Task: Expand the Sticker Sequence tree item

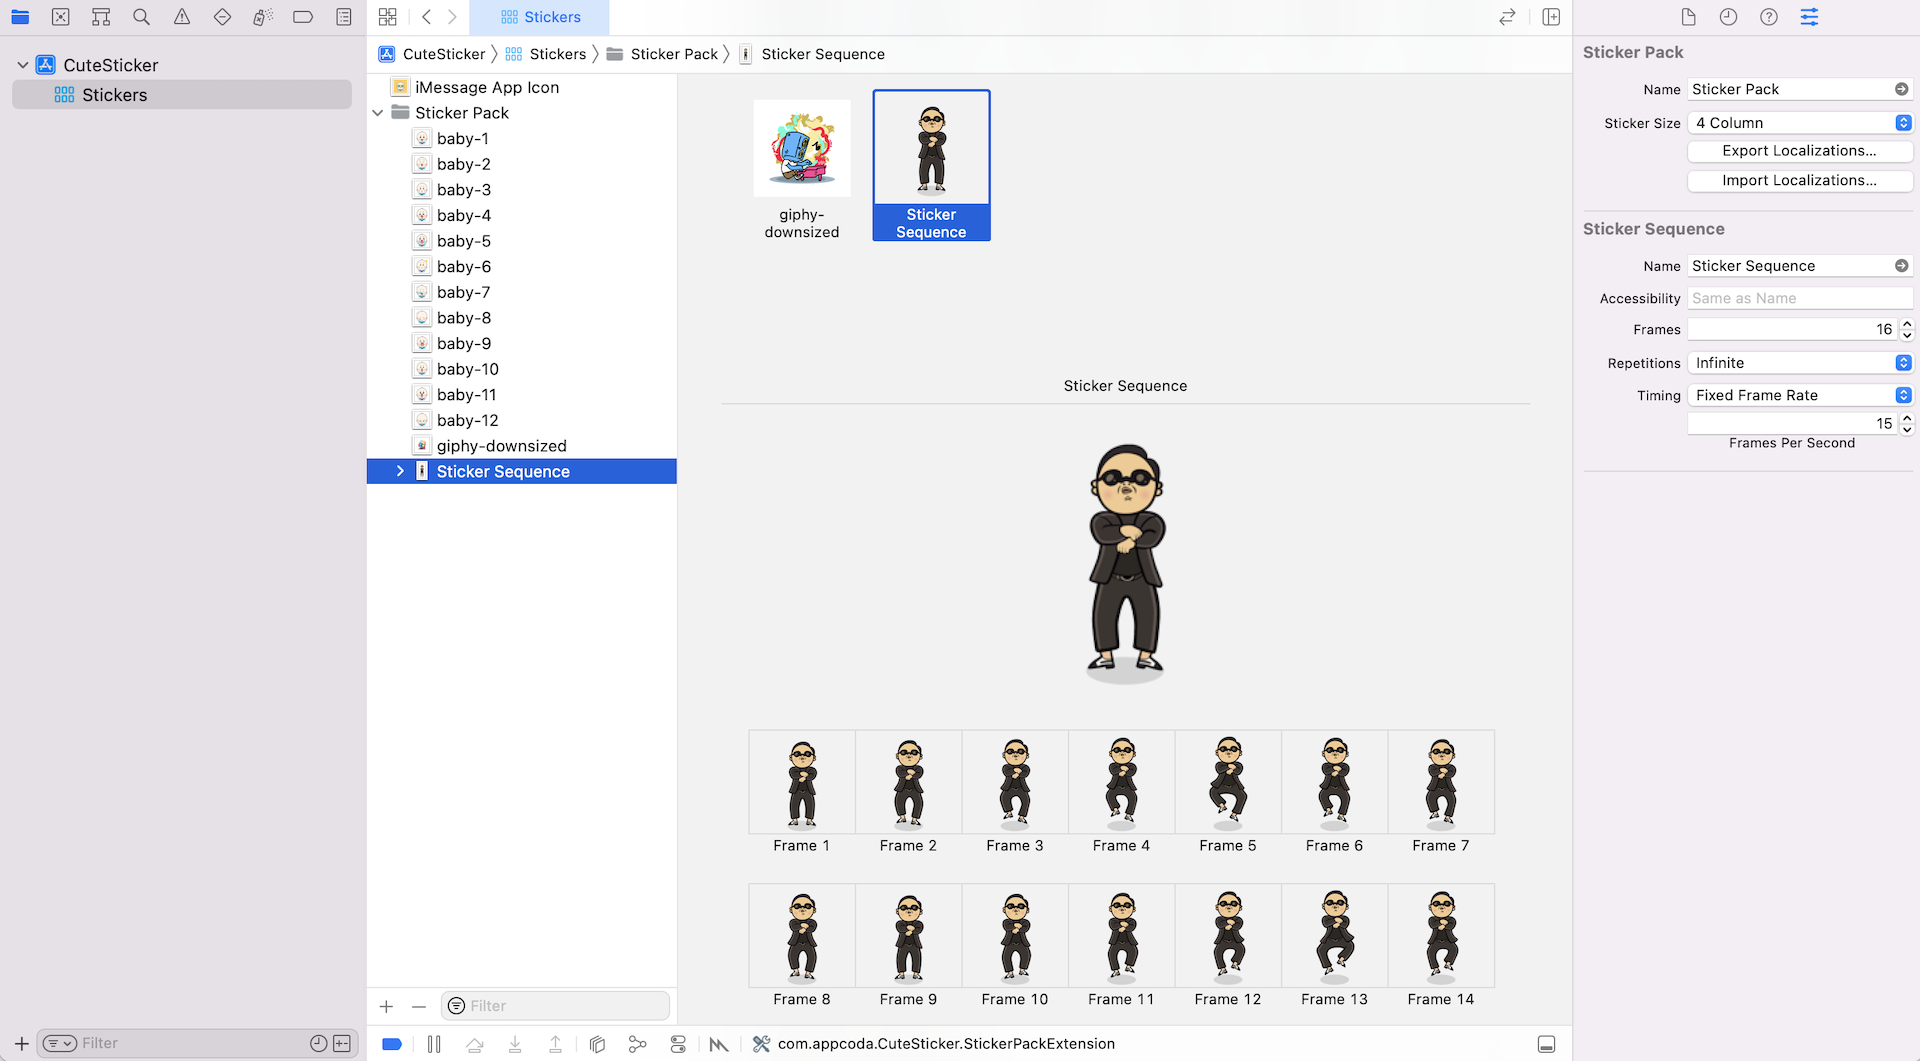Action: [400, 471]
